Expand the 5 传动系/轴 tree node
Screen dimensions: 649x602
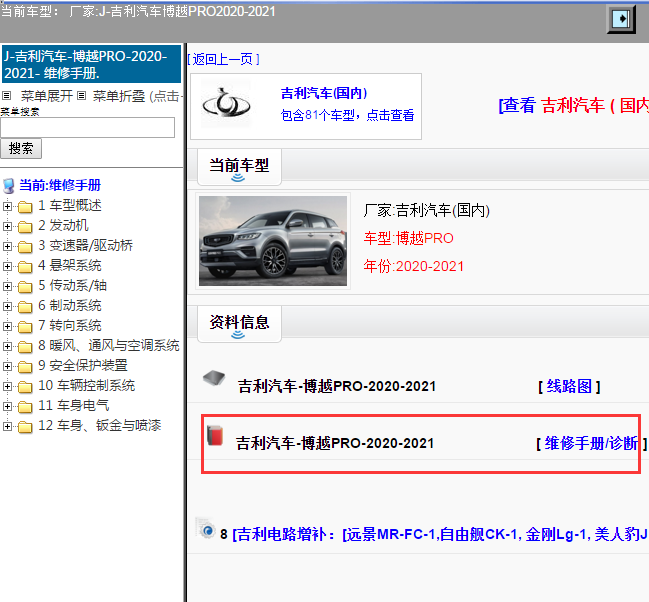pyautogui.click(x=7, y=286)
